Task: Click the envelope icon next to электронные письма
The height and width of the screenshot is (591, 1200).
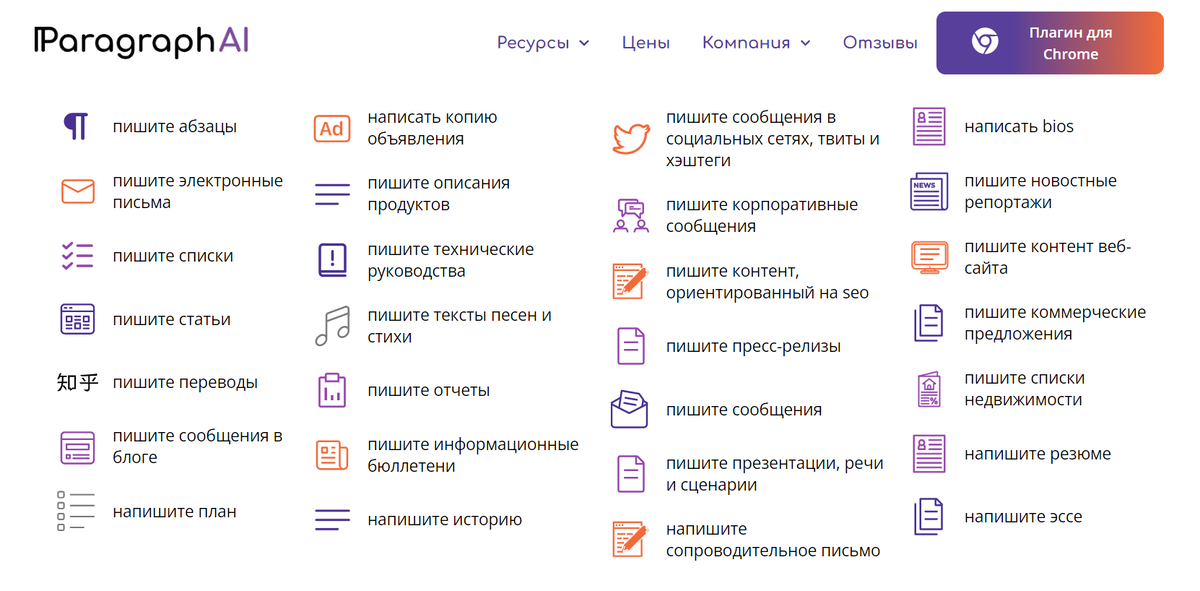Action: 78,191
